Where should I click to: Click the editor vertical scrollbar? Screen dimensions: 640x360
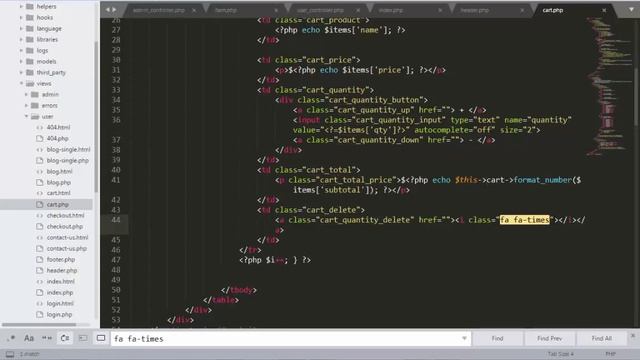coord(637,98)
